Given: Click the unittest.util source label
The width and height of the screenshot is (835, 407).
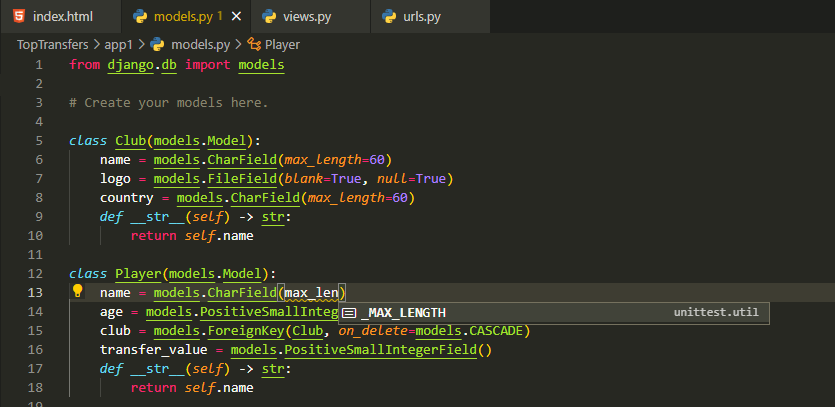Looking at the screenshot, I should [716, 312].
